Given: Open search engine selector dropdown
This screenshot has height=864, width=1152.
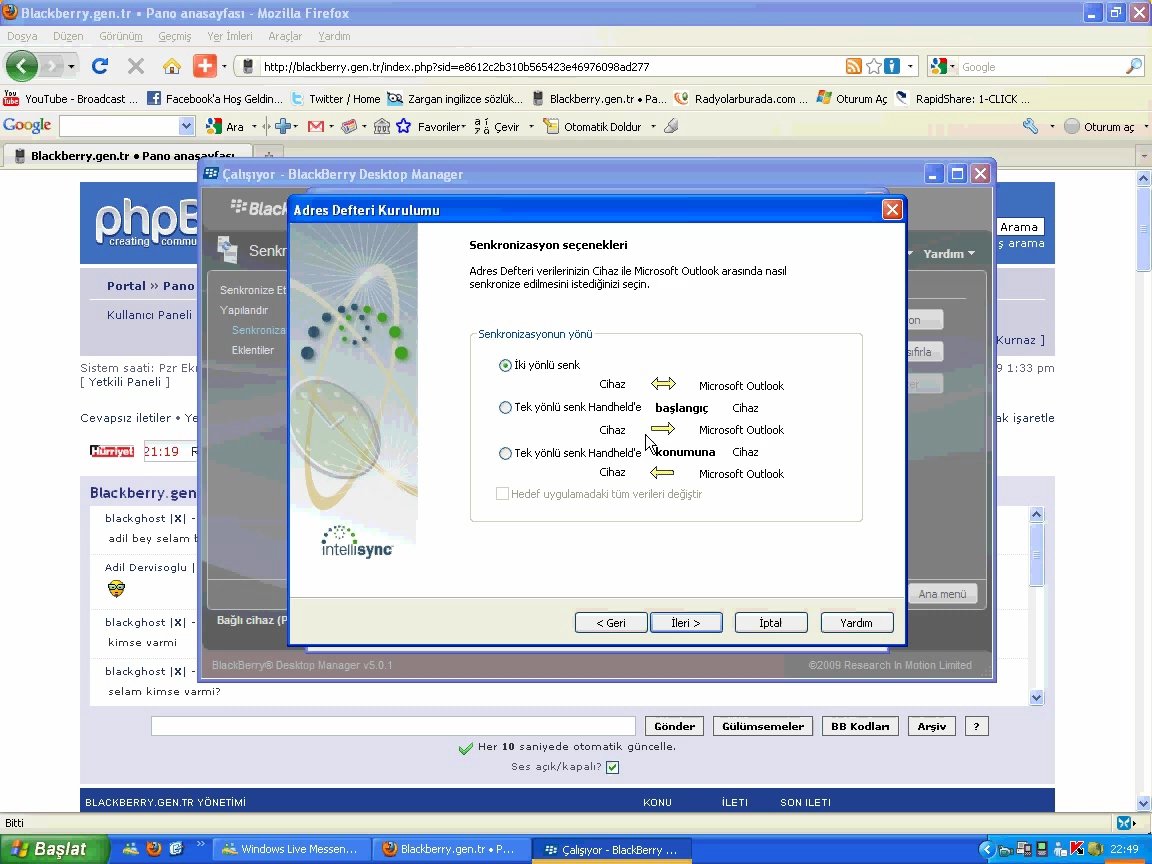Looking at the screenshot, I should (952, 67).
